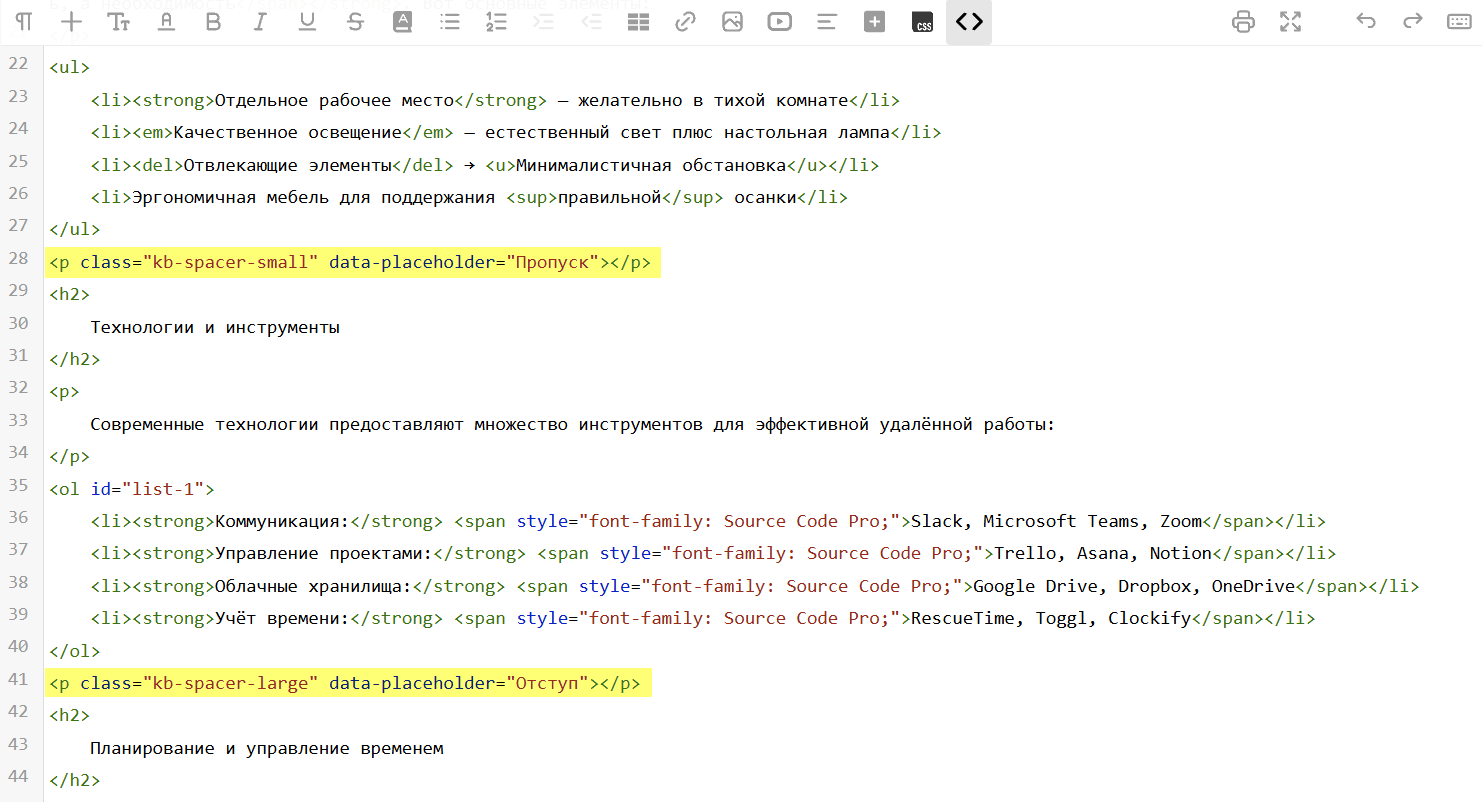Click the plus insert icon
The width and height of the screenshot is (1484, 802).
click(71, 22)
